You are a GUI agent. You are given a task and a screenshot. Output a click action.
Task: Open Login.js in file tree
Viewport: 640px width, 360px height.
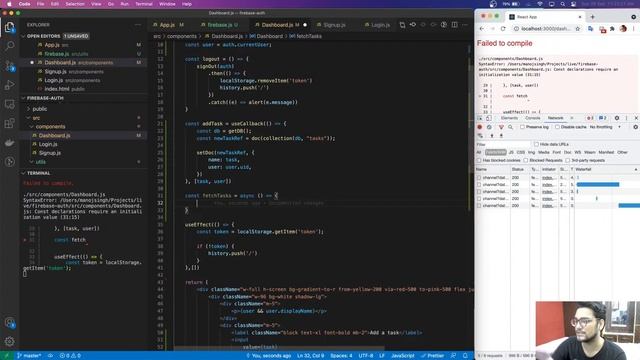pyautogui.click(x=48, y=144)
